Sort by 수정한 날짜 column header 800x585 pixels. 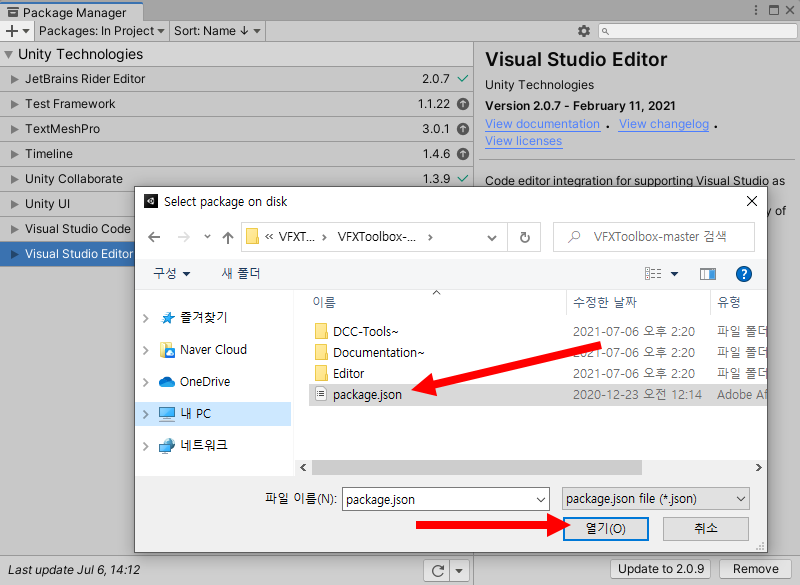[x=605, y=302]
